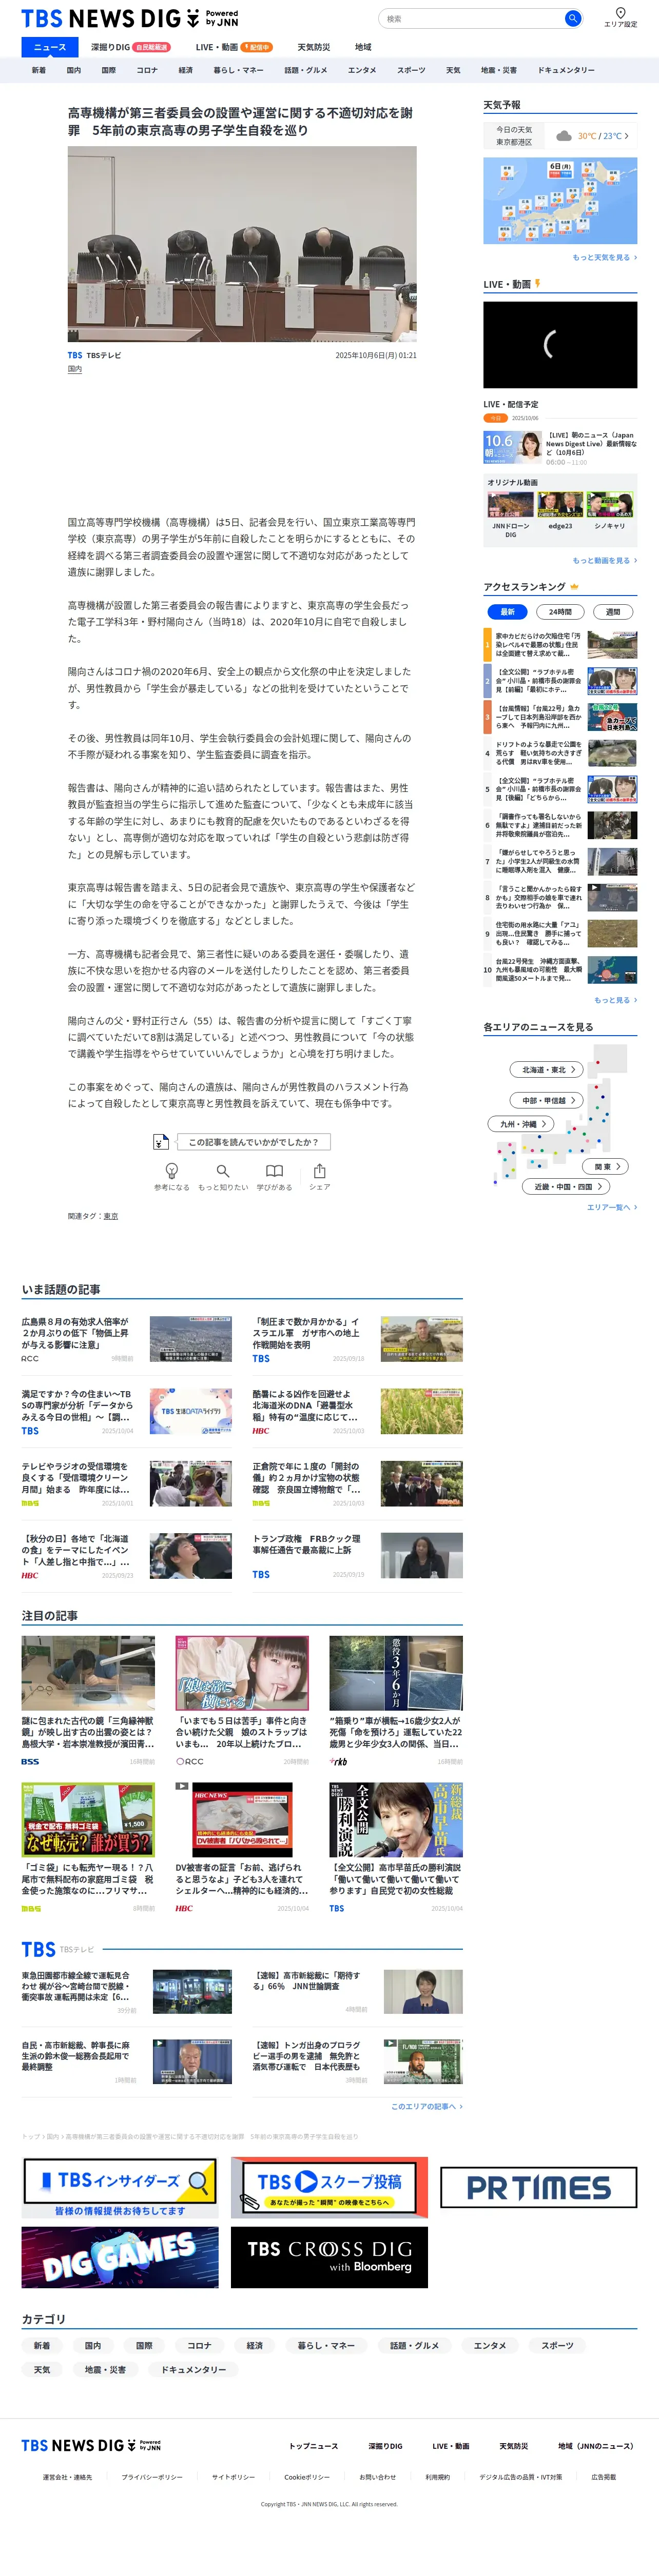Image resolution: width=659 pixels, height=2576 pixels.
Task: Open エリア一覧へ link
Action: point(611,1207)
